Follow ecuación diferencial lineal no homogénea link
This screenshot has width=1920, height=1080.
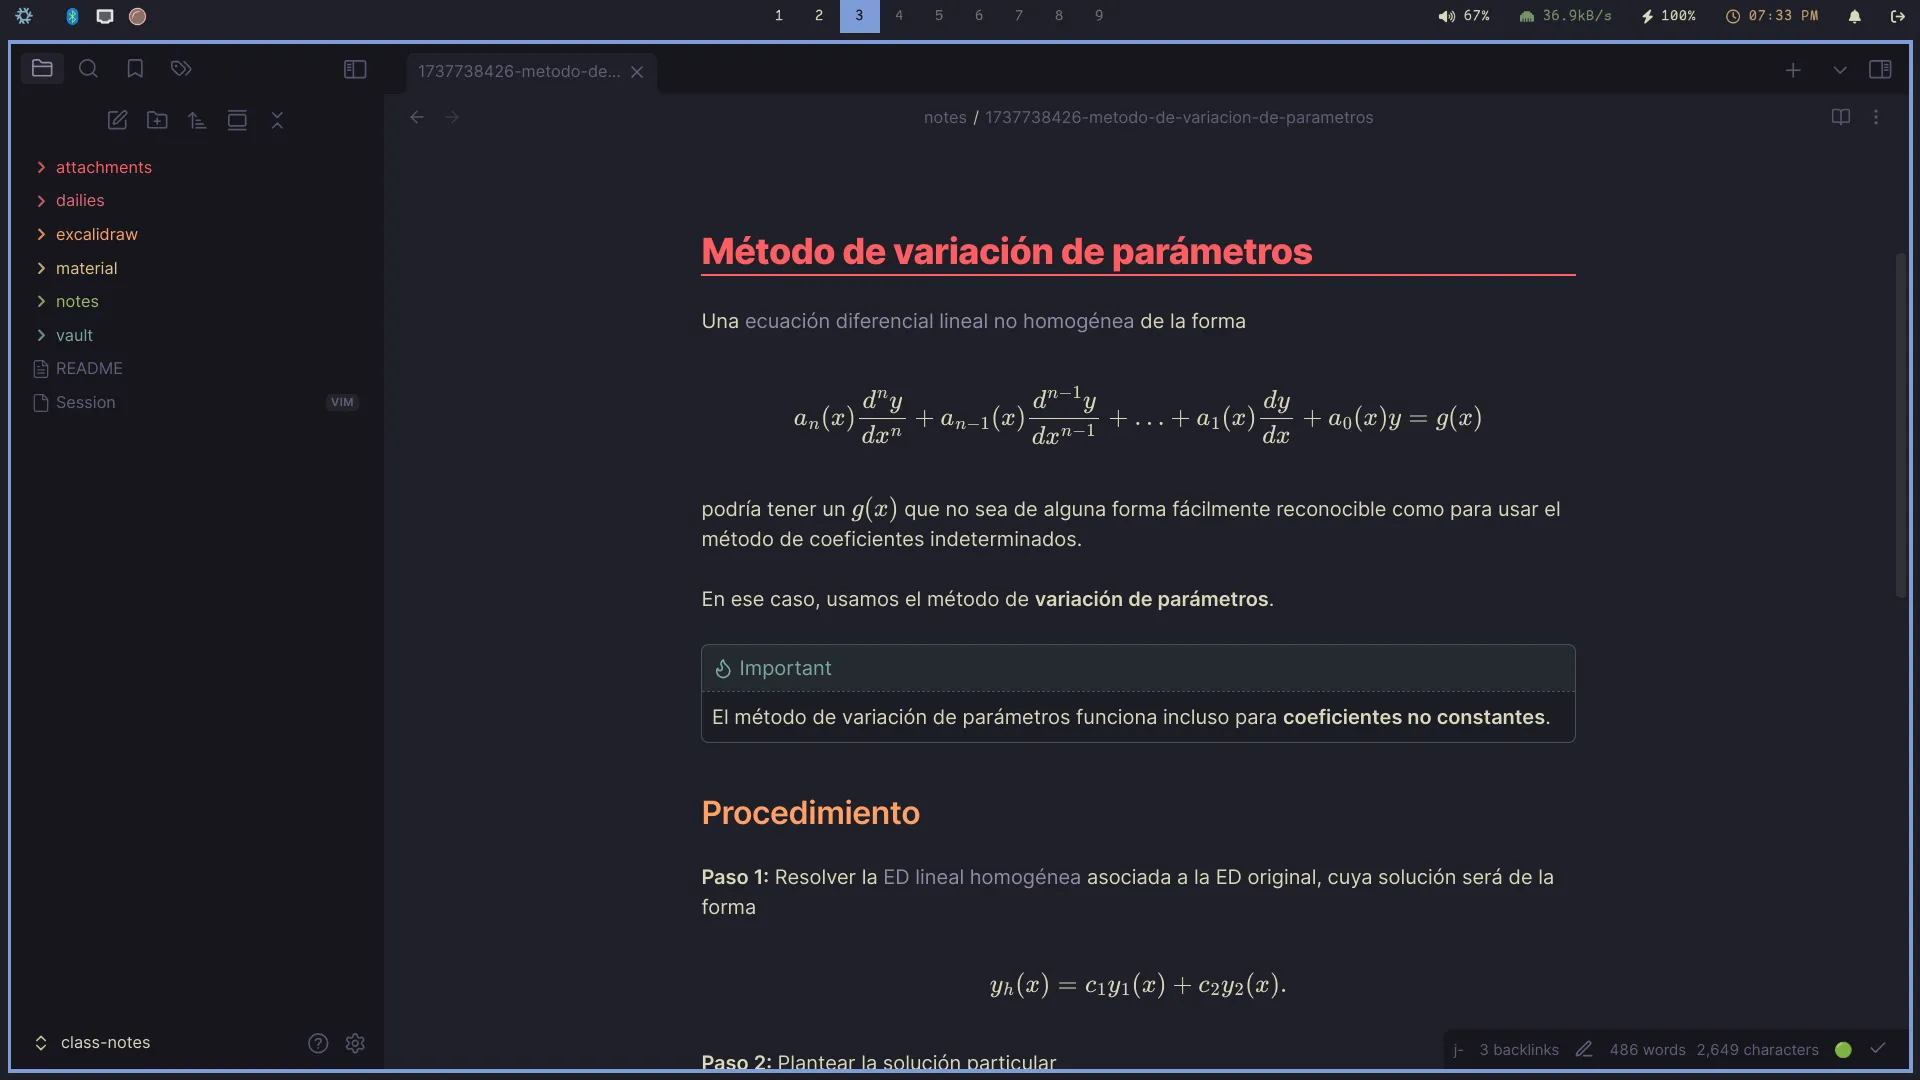click(x=939, y=321)
